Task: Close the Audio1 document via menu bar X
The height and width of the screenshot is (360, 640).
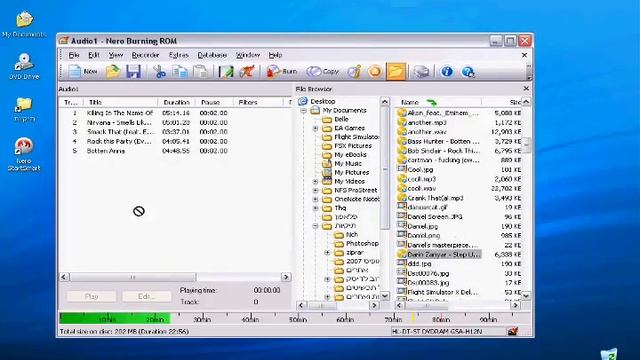Action: [524, 55]
